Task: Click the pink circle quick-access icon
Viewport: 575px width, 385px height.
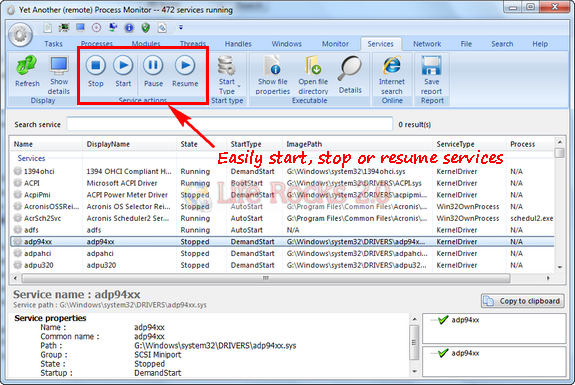Action: click(96, 28)
